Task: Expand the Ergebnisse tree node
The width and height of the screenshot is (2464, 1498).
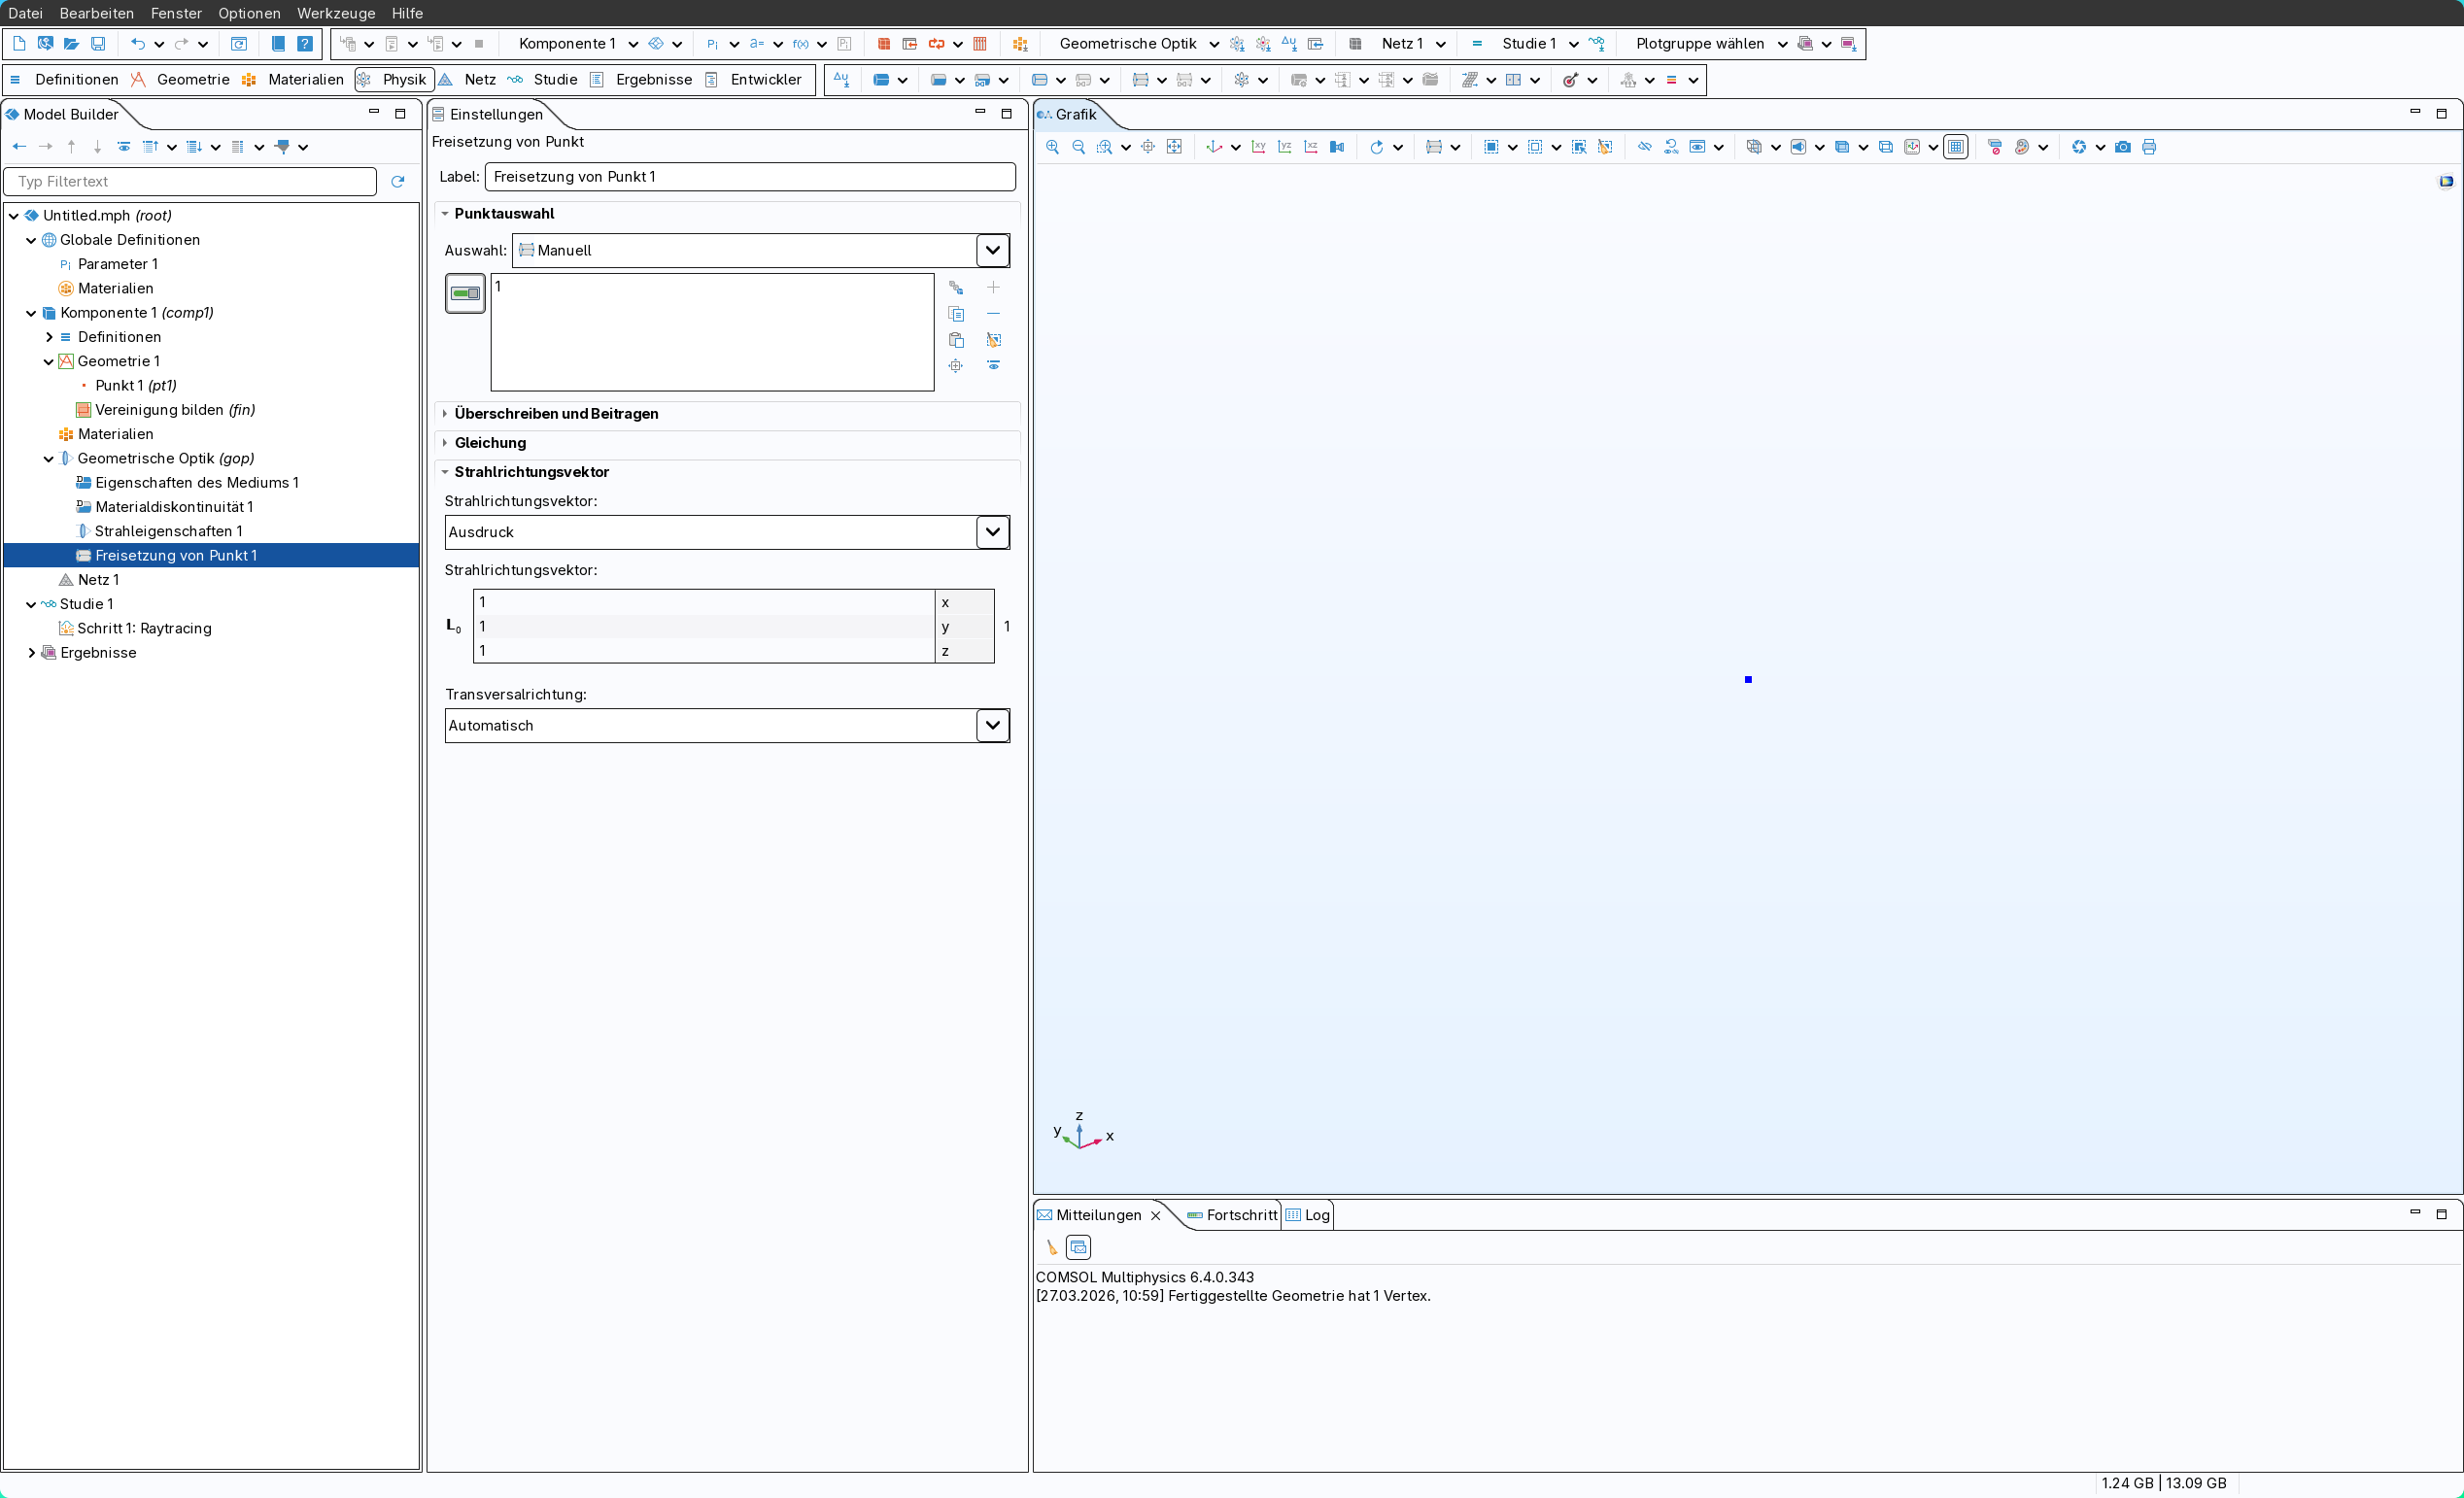Action: pos(31,653)
